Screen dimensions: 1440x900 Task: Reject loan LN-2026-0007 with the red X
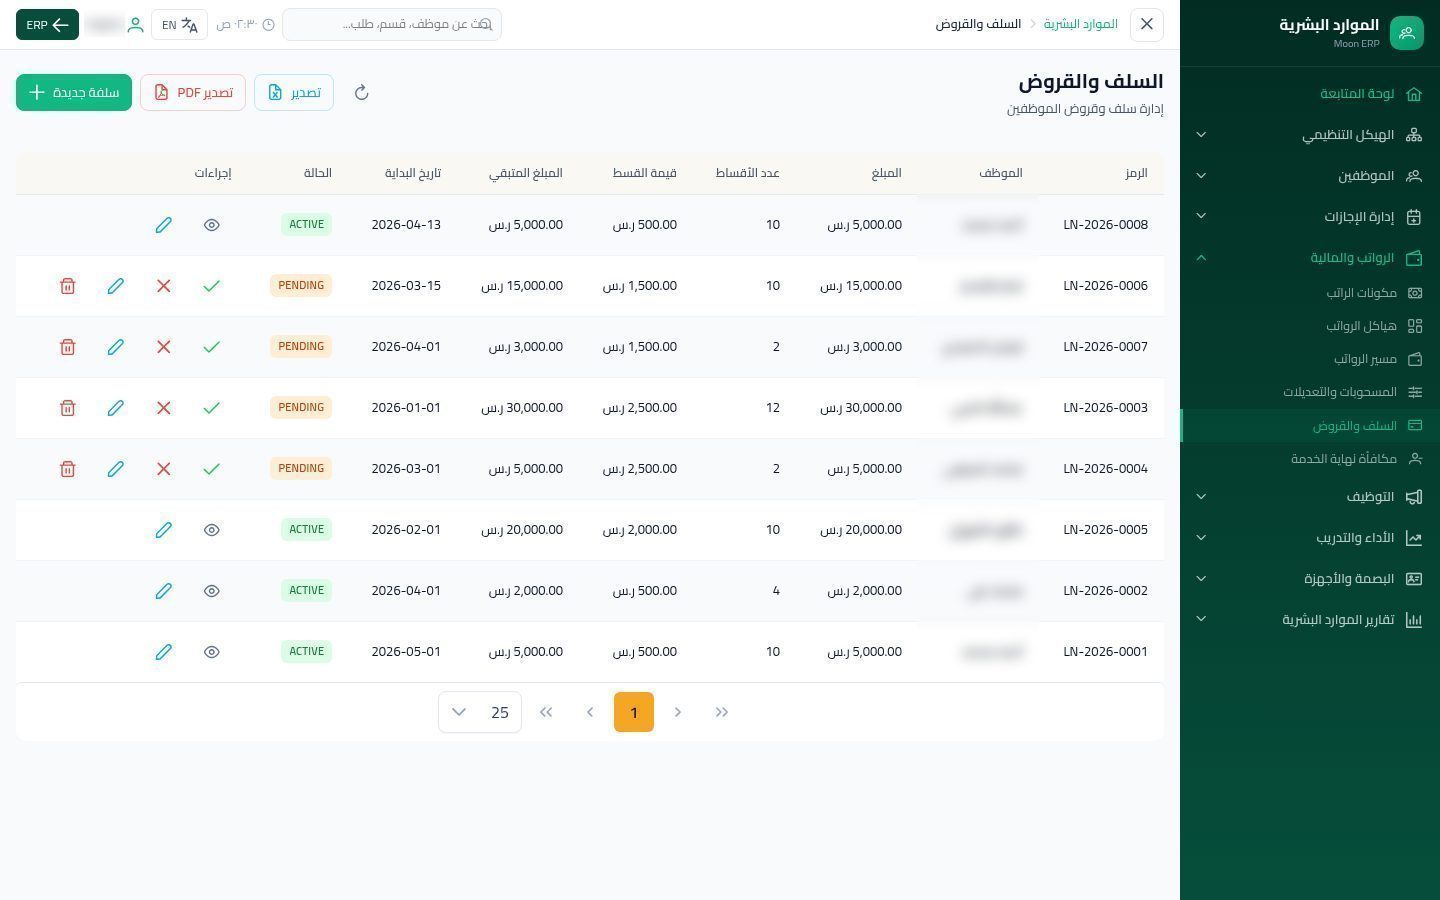click(163, 347)
